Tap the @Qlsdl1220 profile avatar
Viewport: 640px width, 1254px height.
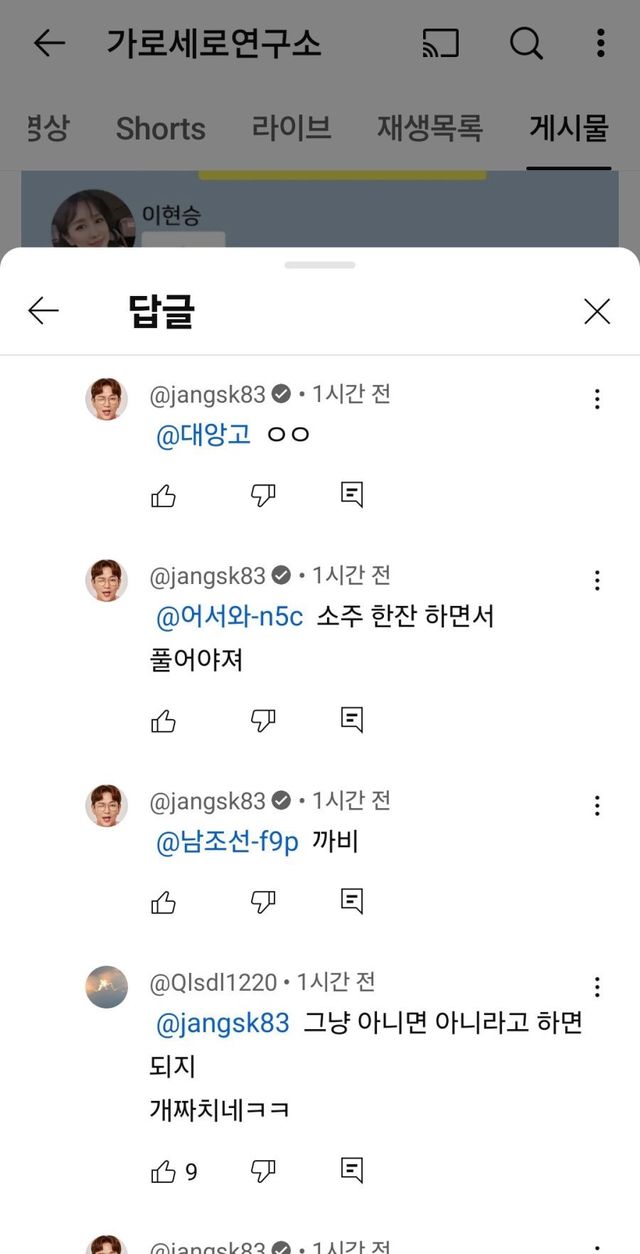107,987
